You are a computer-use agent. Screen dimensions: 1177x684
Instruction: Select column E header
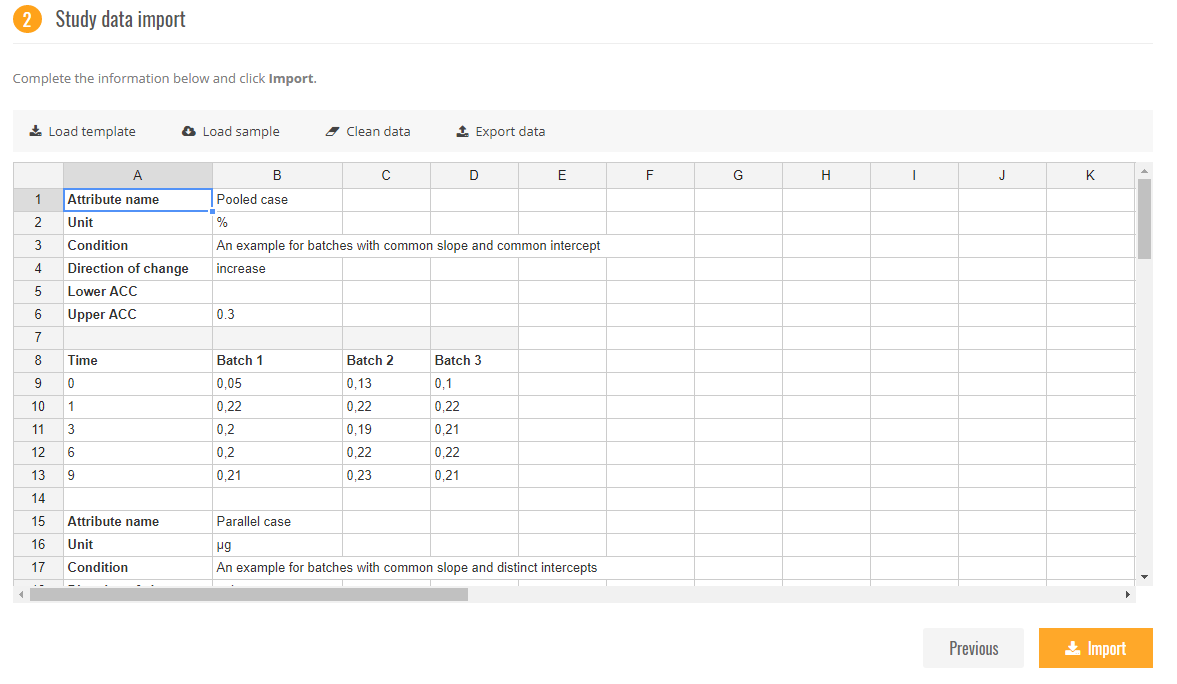coord(561,176)
